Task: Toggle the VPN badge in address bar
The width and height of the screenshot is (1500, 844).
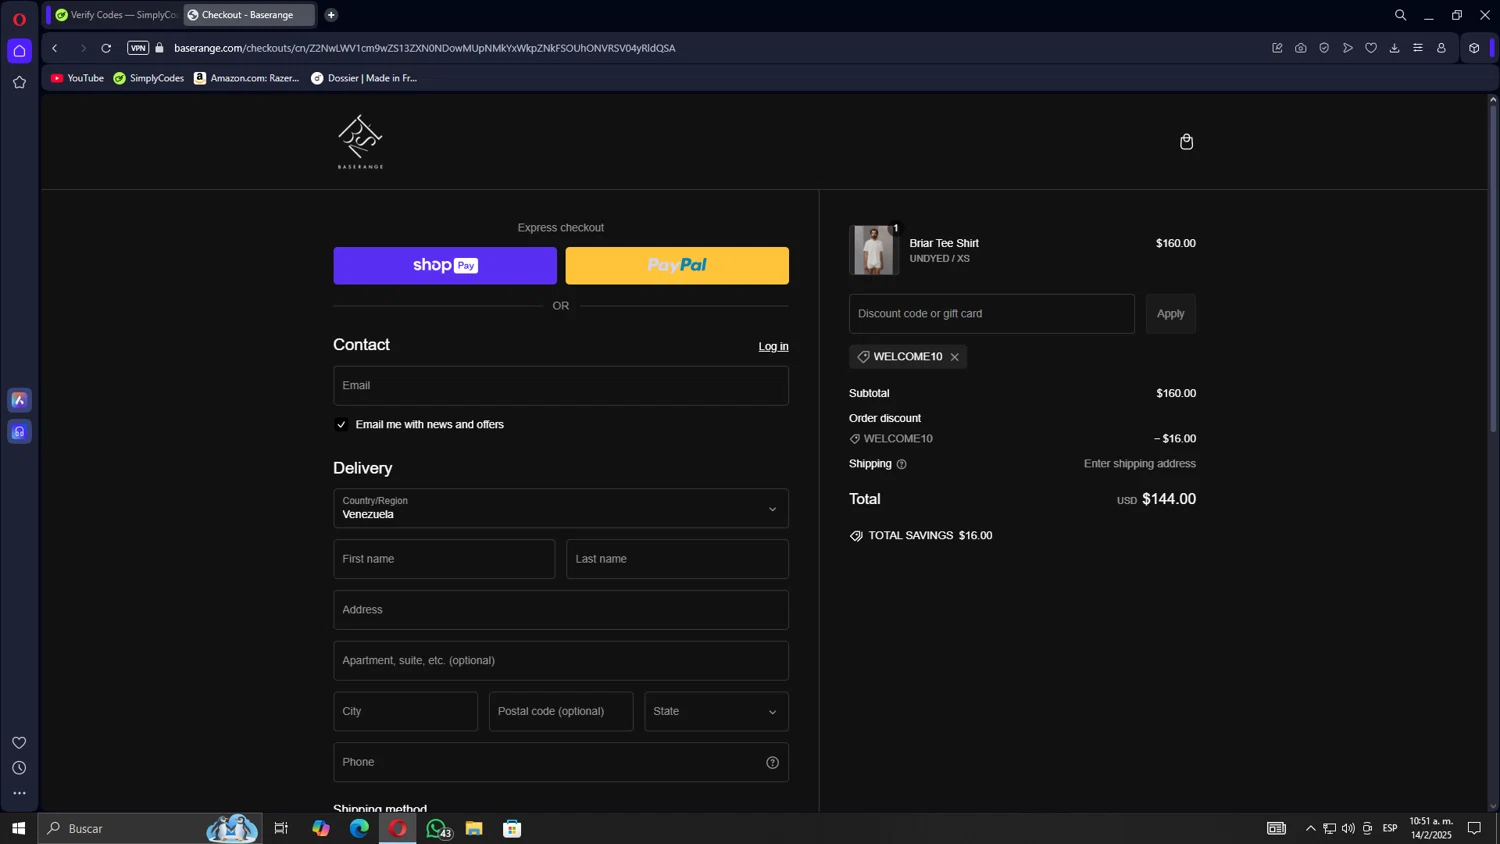Action: click(x=138, y=48)
